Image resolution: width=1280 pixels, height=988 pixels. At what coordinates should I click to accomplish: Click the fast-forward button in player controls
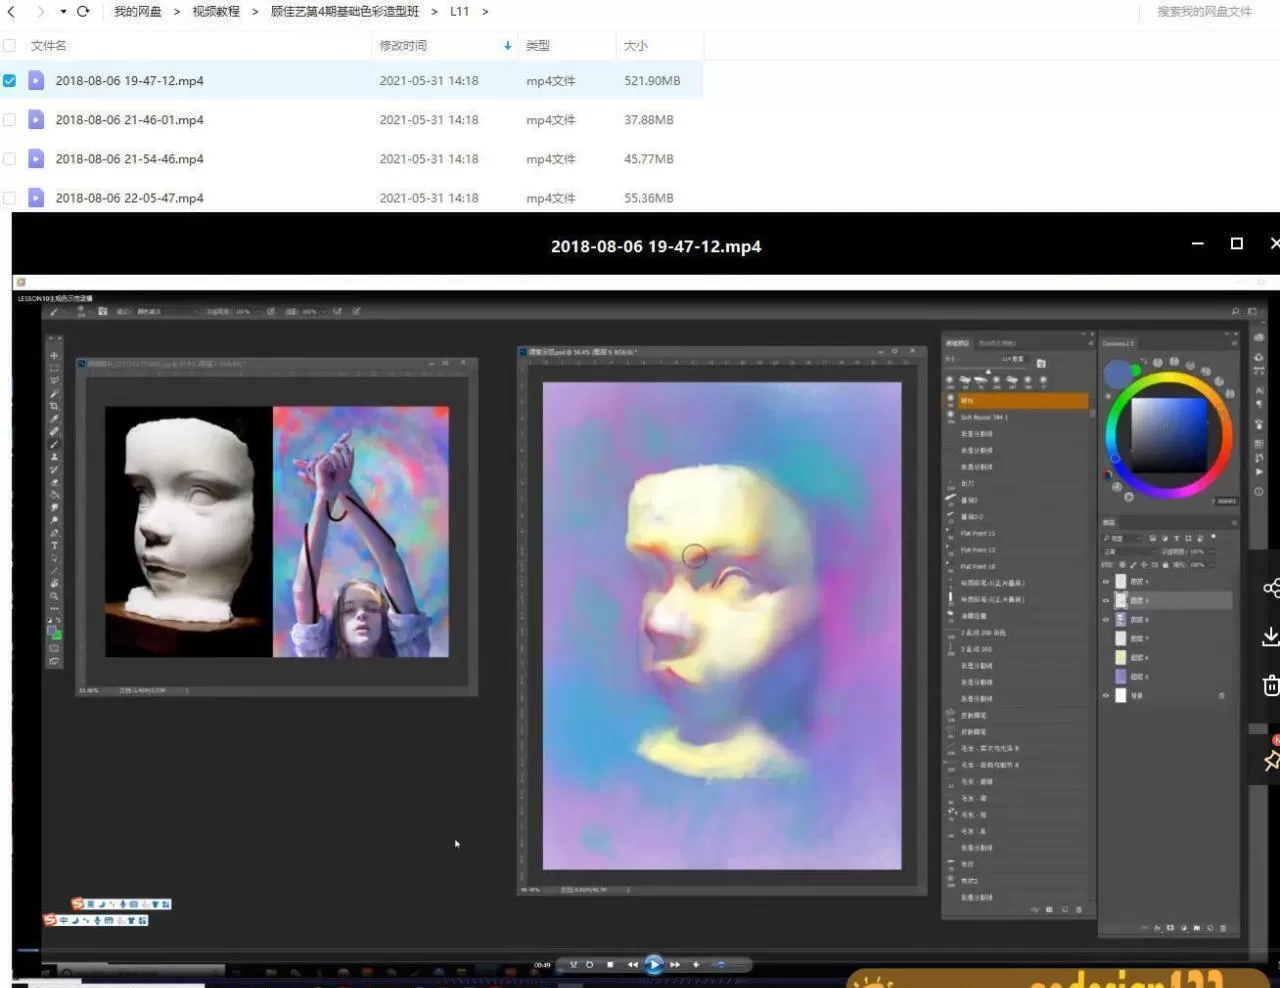(x=676, y=964)
